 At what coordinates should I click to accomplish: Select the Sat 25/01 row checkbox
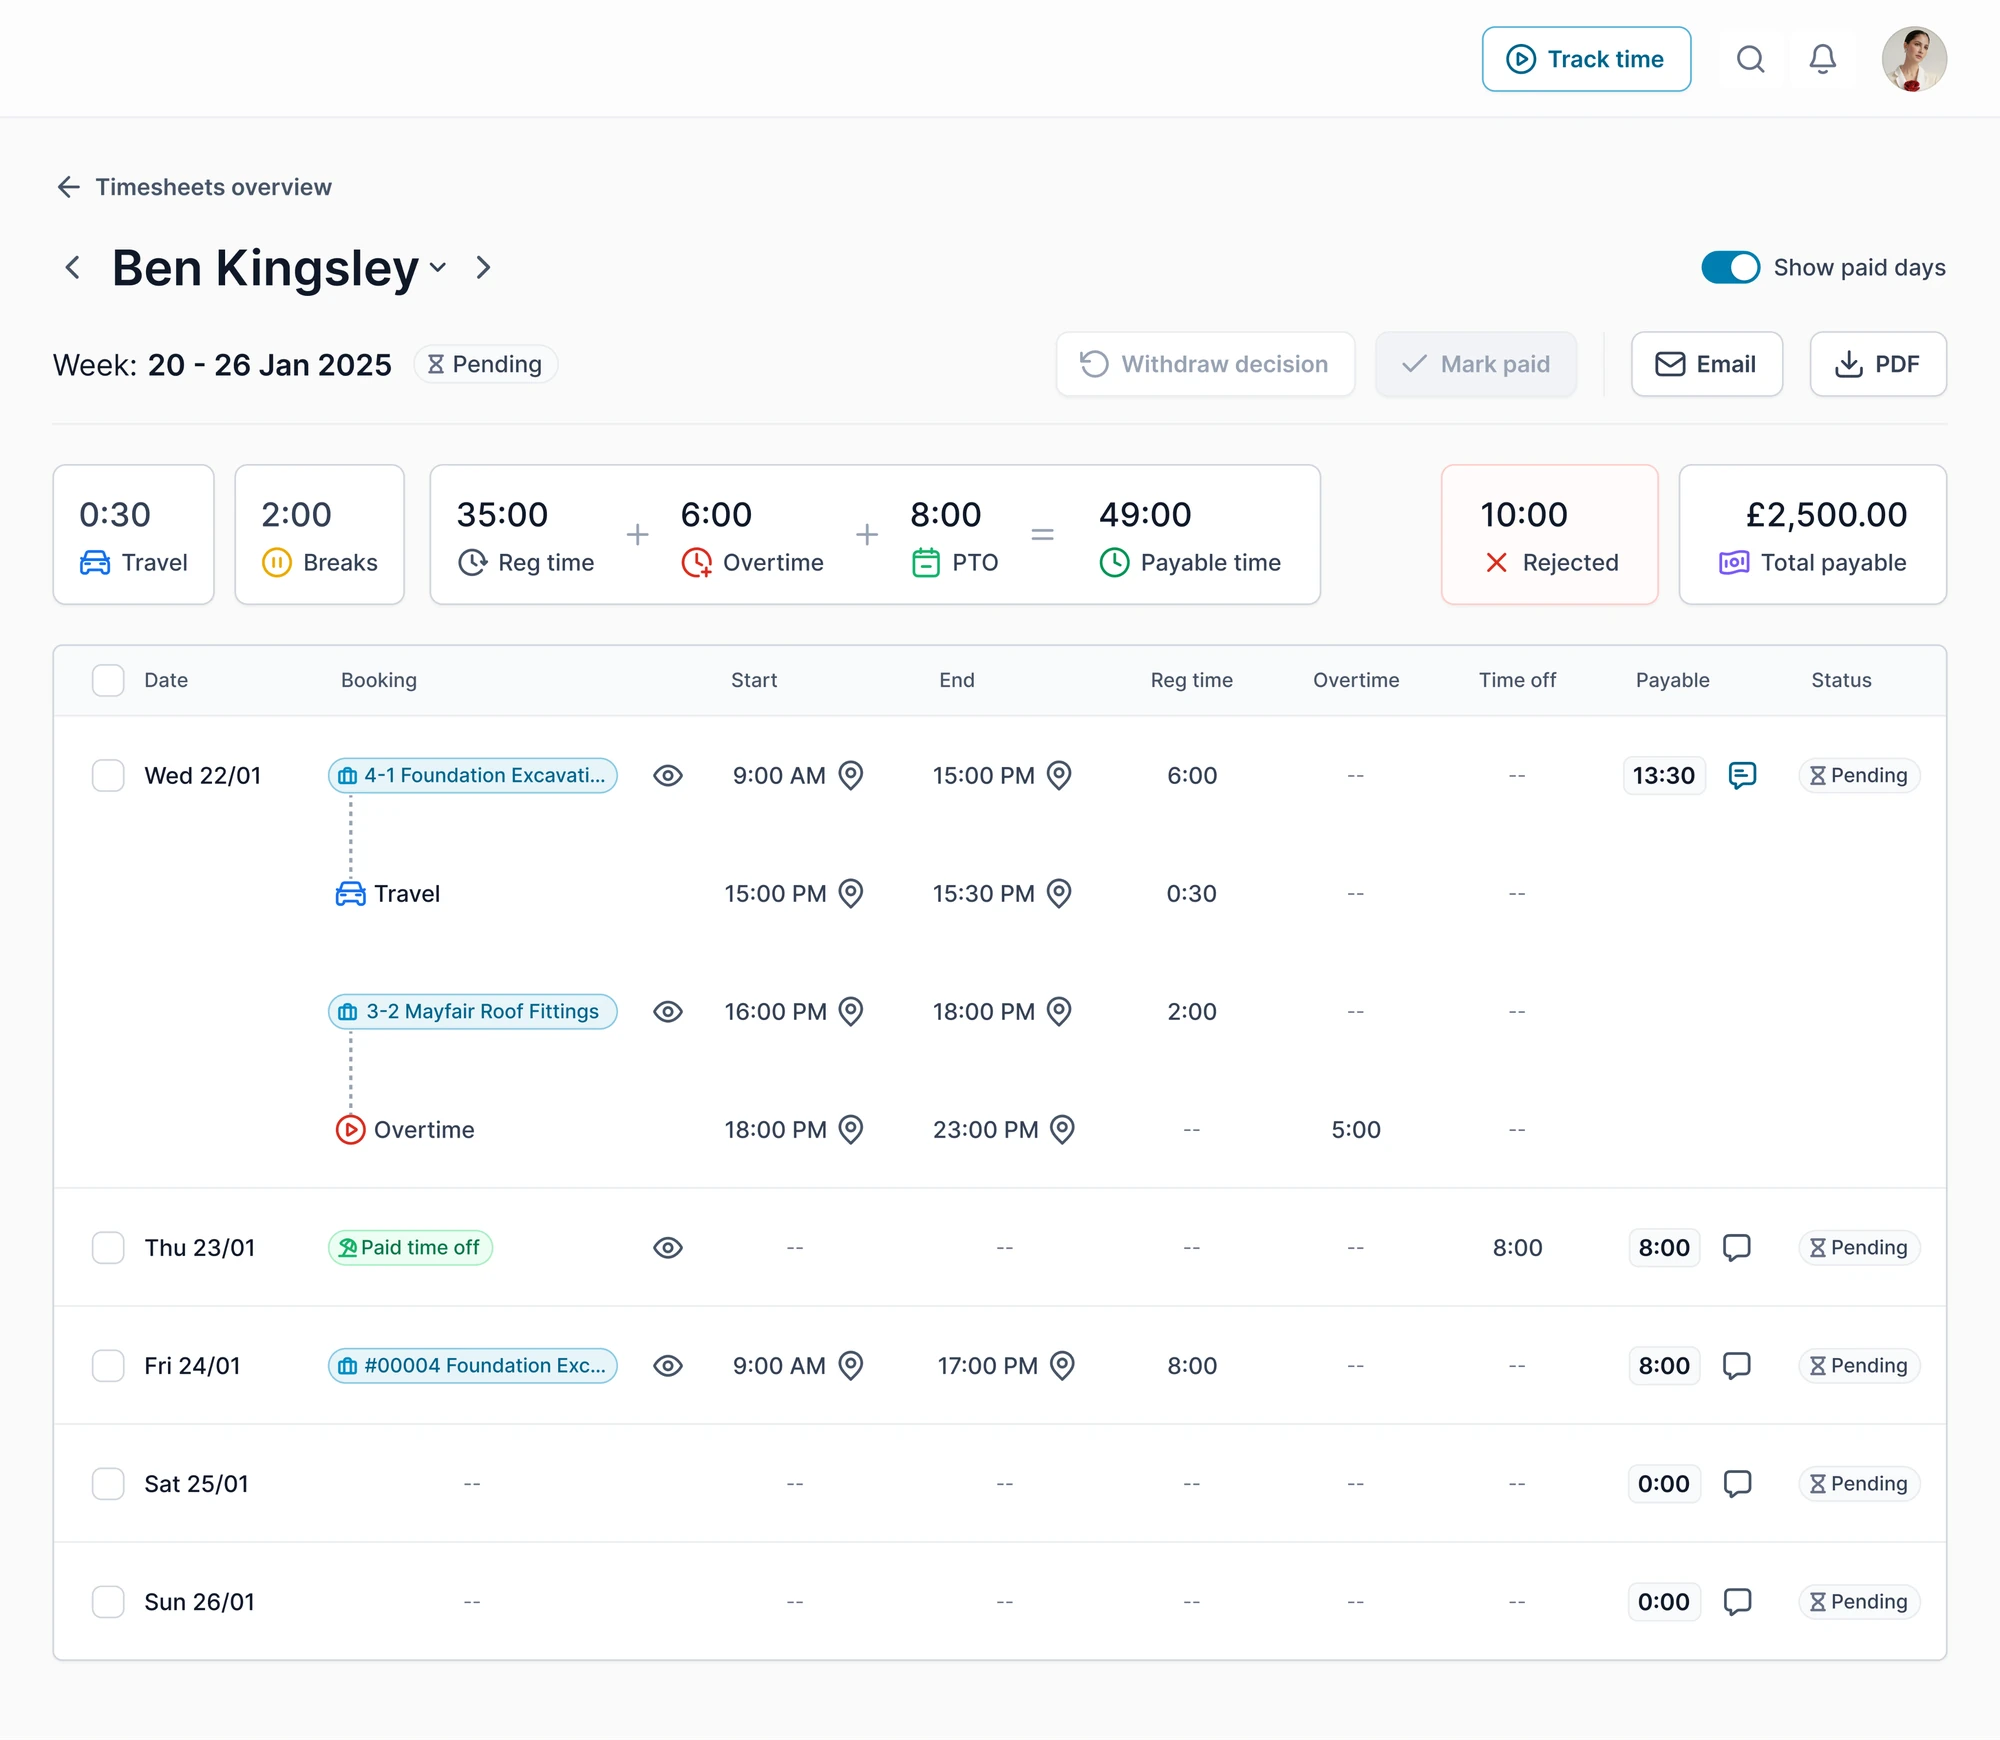pyautogui.click(x=108, y=1483)
